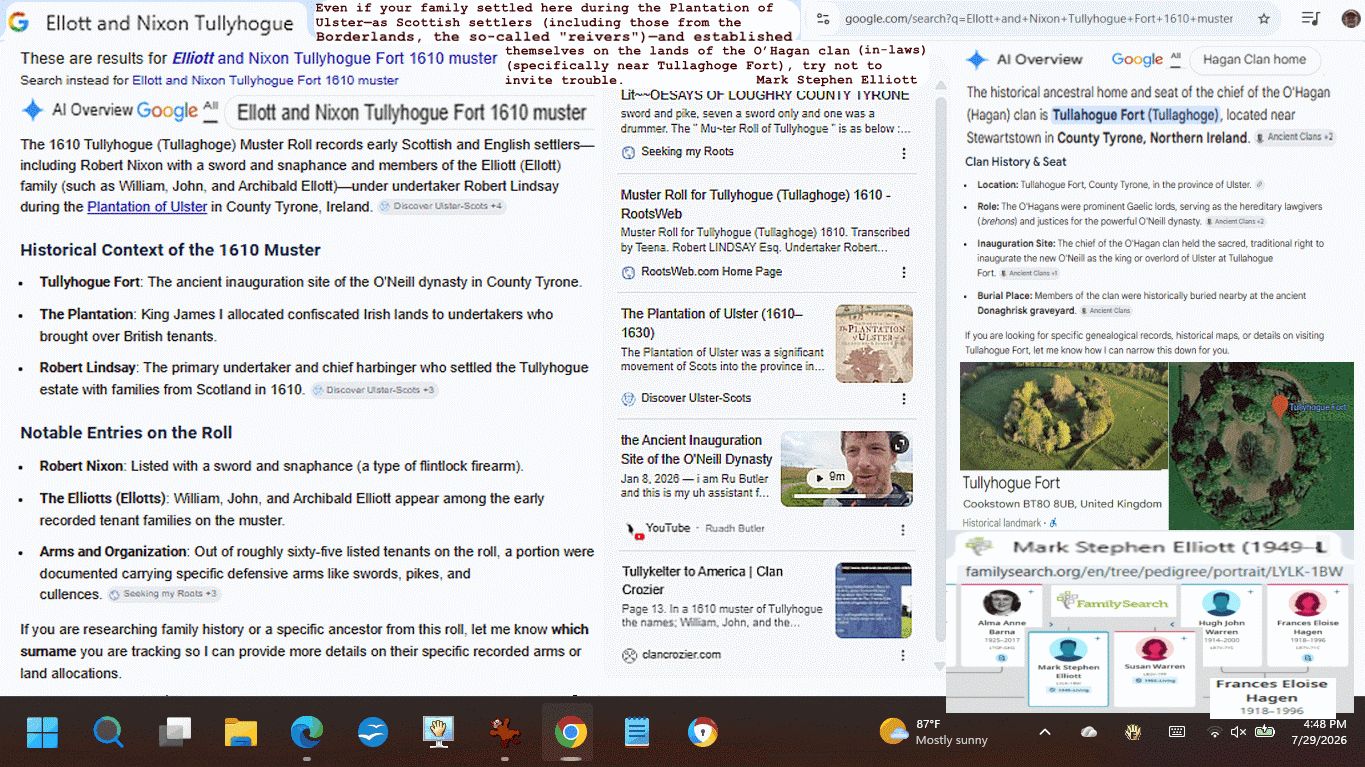Open the Tullyhogue Fort aerial photo
The image size is (1365, 767).
1064,416
